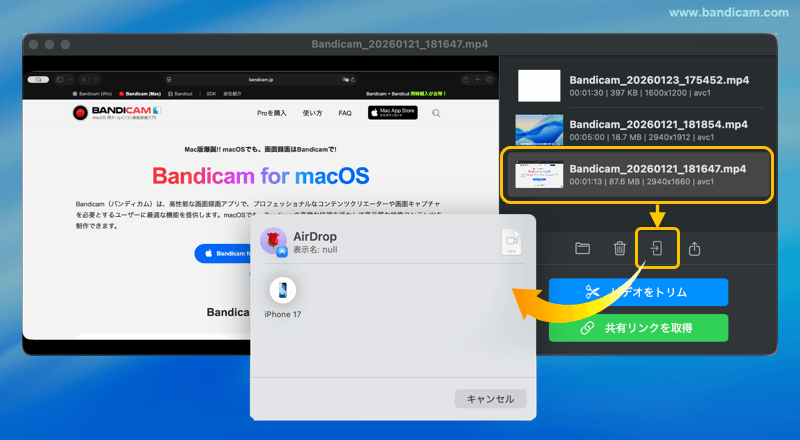Click the Mac App Store badge in preview
Image resolution: width=800 pixels, height=440 pixels.
[393, 113]
